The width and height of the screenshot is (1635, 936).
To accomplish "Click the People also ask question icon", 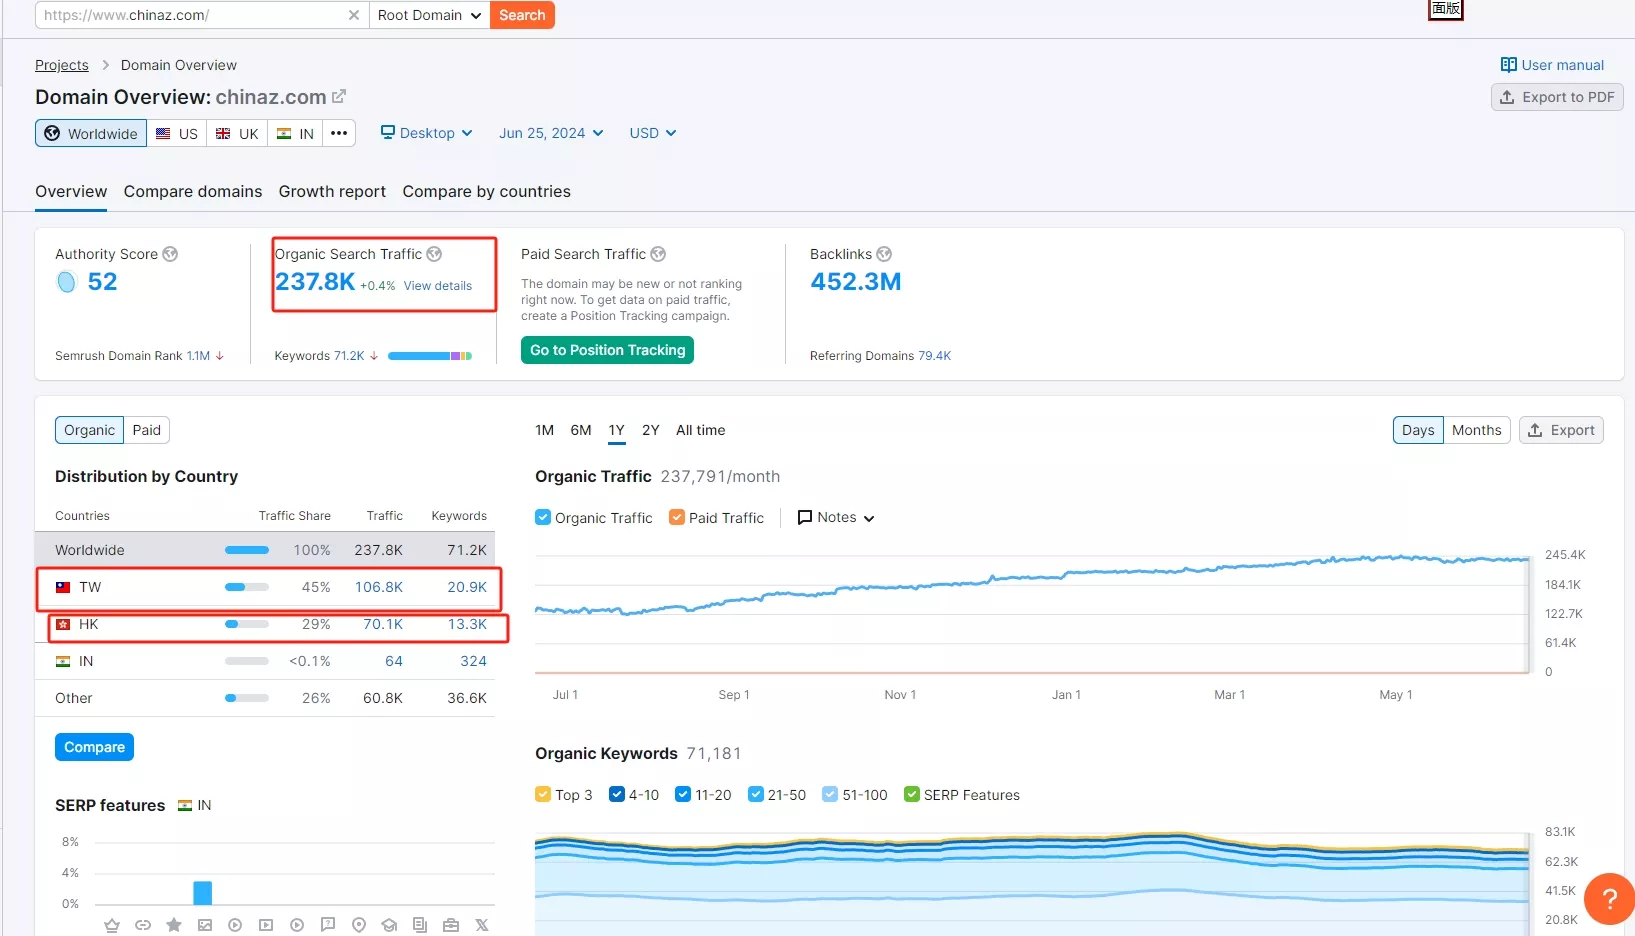I will pyautogui.click(x=328, y=925).
